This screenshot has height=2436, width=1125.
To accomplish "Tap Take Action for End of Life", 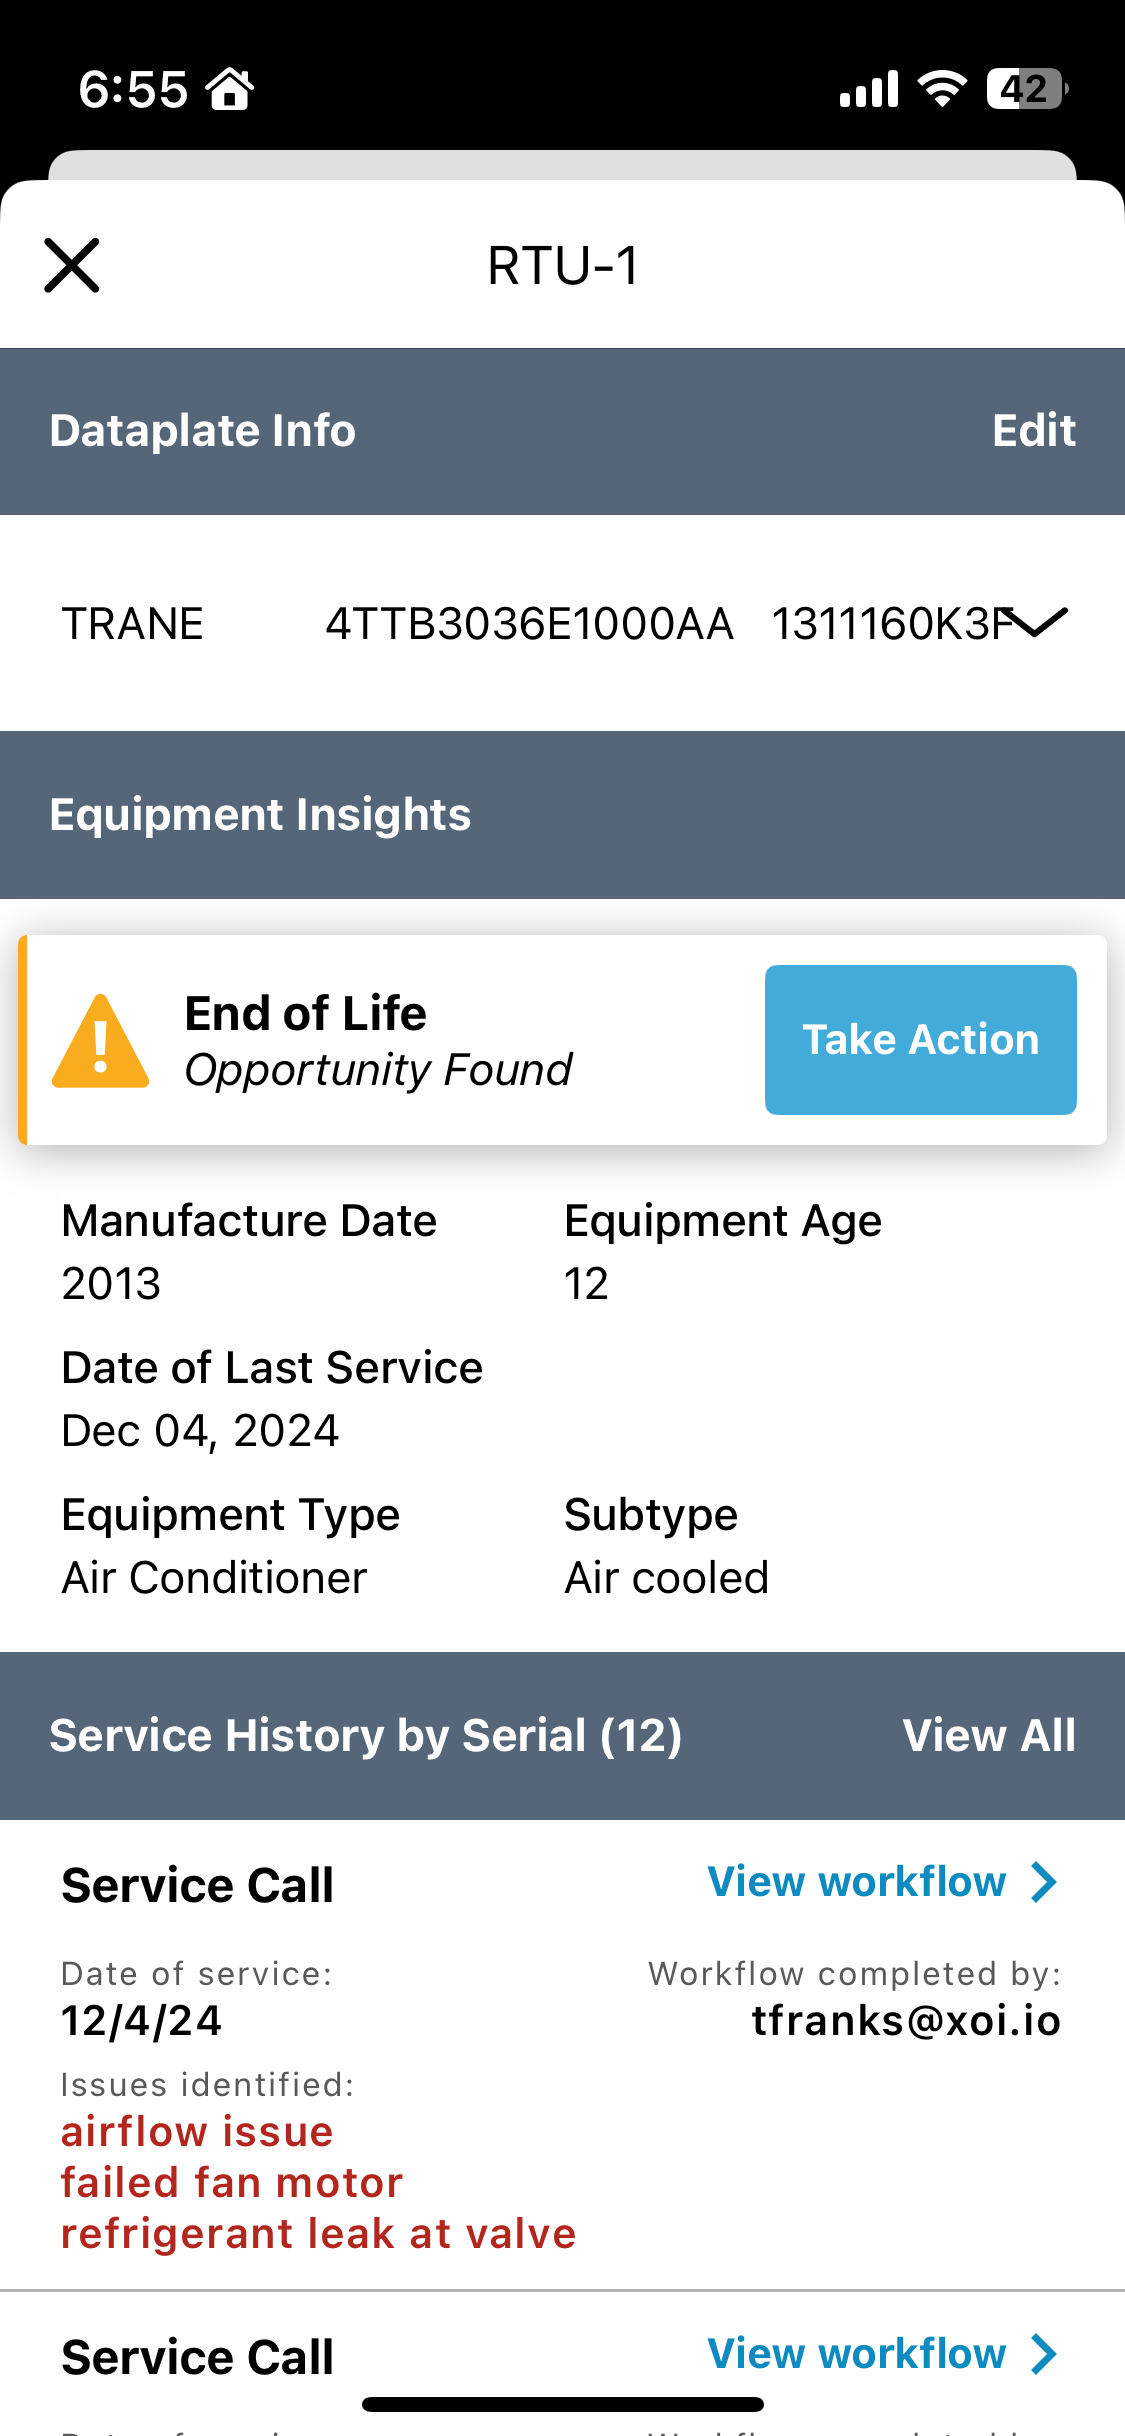I will coord(920,1040).
